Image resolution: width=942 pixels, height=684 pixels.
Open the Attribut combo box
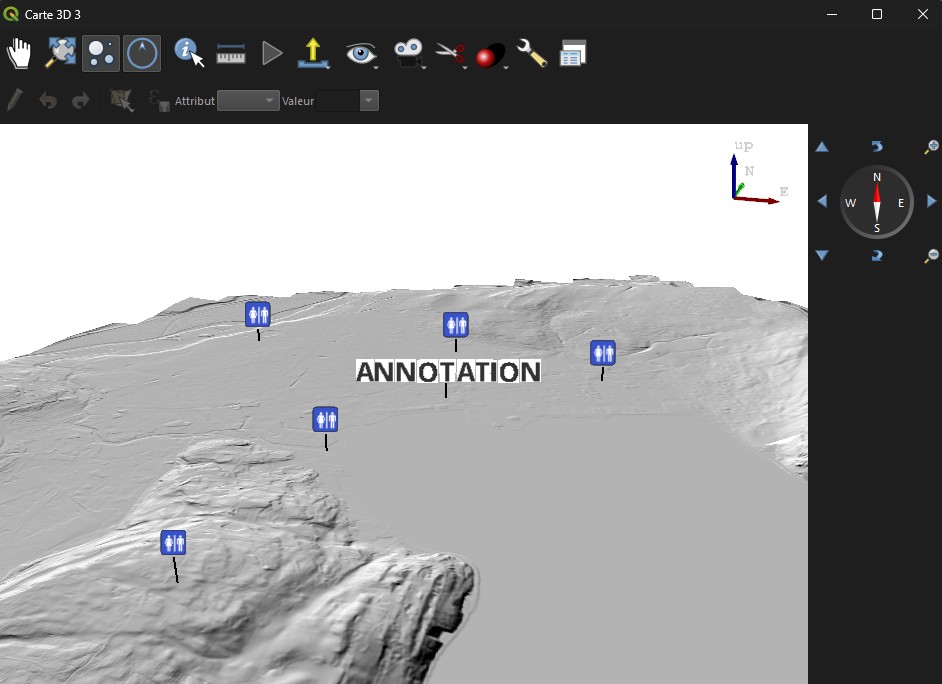[248, 100]
